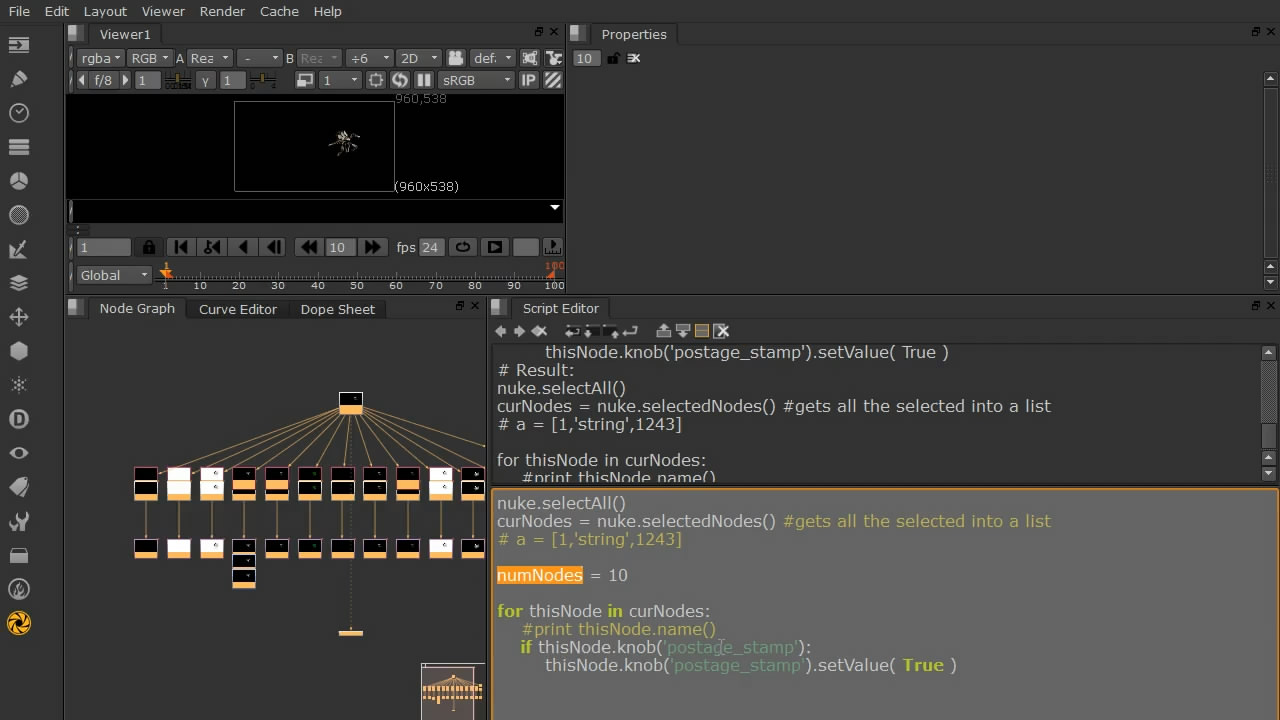Show input only in Script Editor
The image size is (1280, 720).
pyautogui.click(x=664, y=331)
